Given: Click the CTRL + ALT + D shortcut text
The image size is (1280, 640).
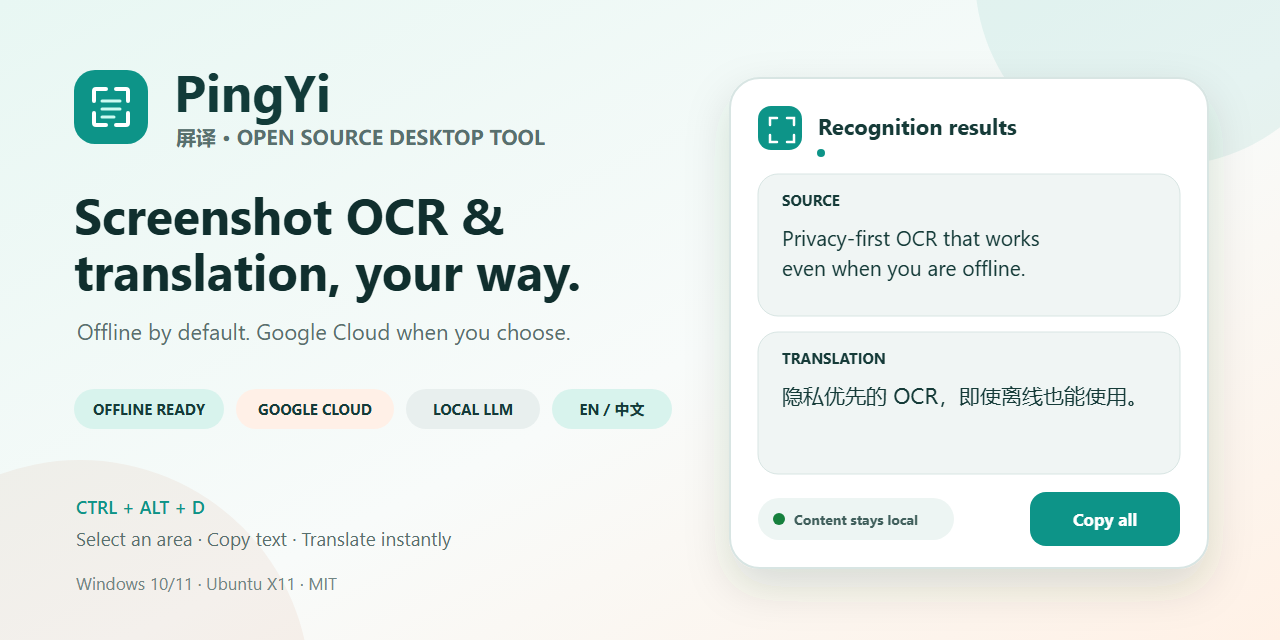Looking at the screenshot, I should tap(140, 508).
